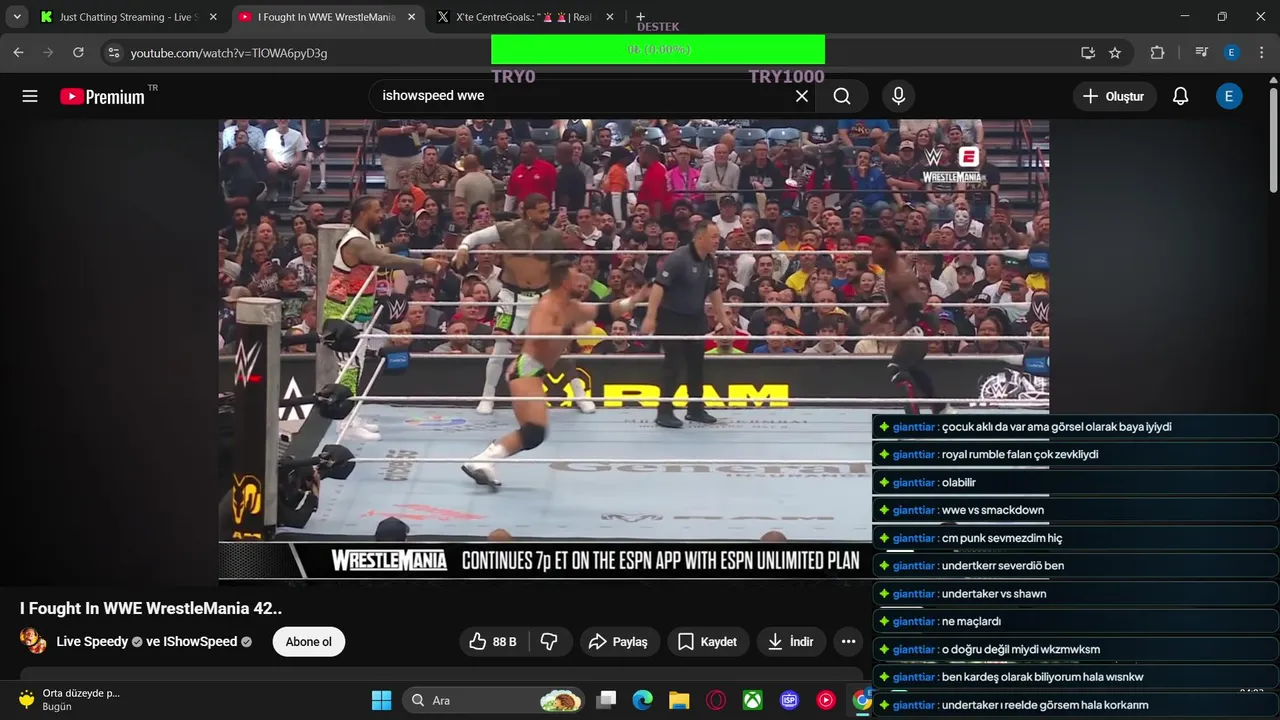The width and height of the screenshot is (1280, 720).
Task: Open the 'Live Speedy' channel link
Action: tap(92, 642)
